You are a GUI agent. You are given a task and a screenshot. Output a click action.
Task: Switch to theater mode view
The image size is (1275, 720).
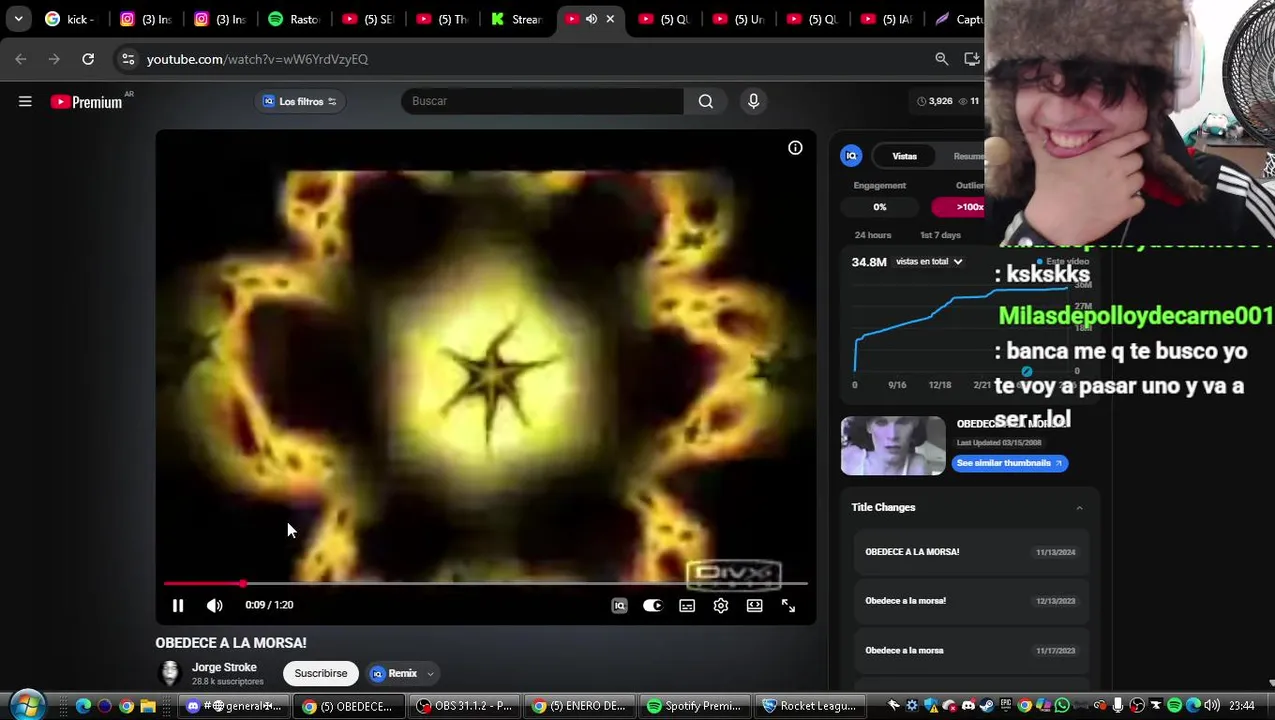point(755,605)
